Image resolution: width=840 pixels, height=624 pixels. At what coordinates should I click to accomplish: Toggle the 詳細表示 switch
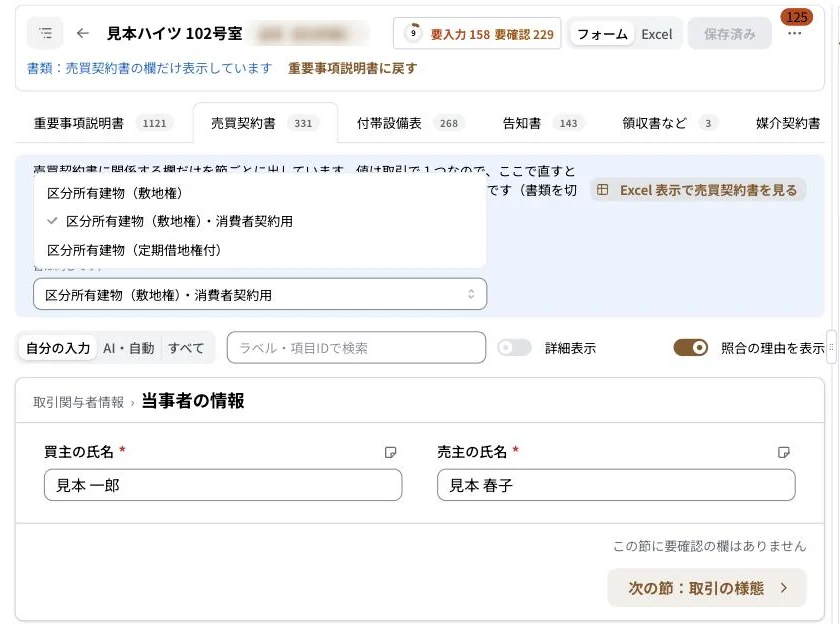[x=514, y=348]
